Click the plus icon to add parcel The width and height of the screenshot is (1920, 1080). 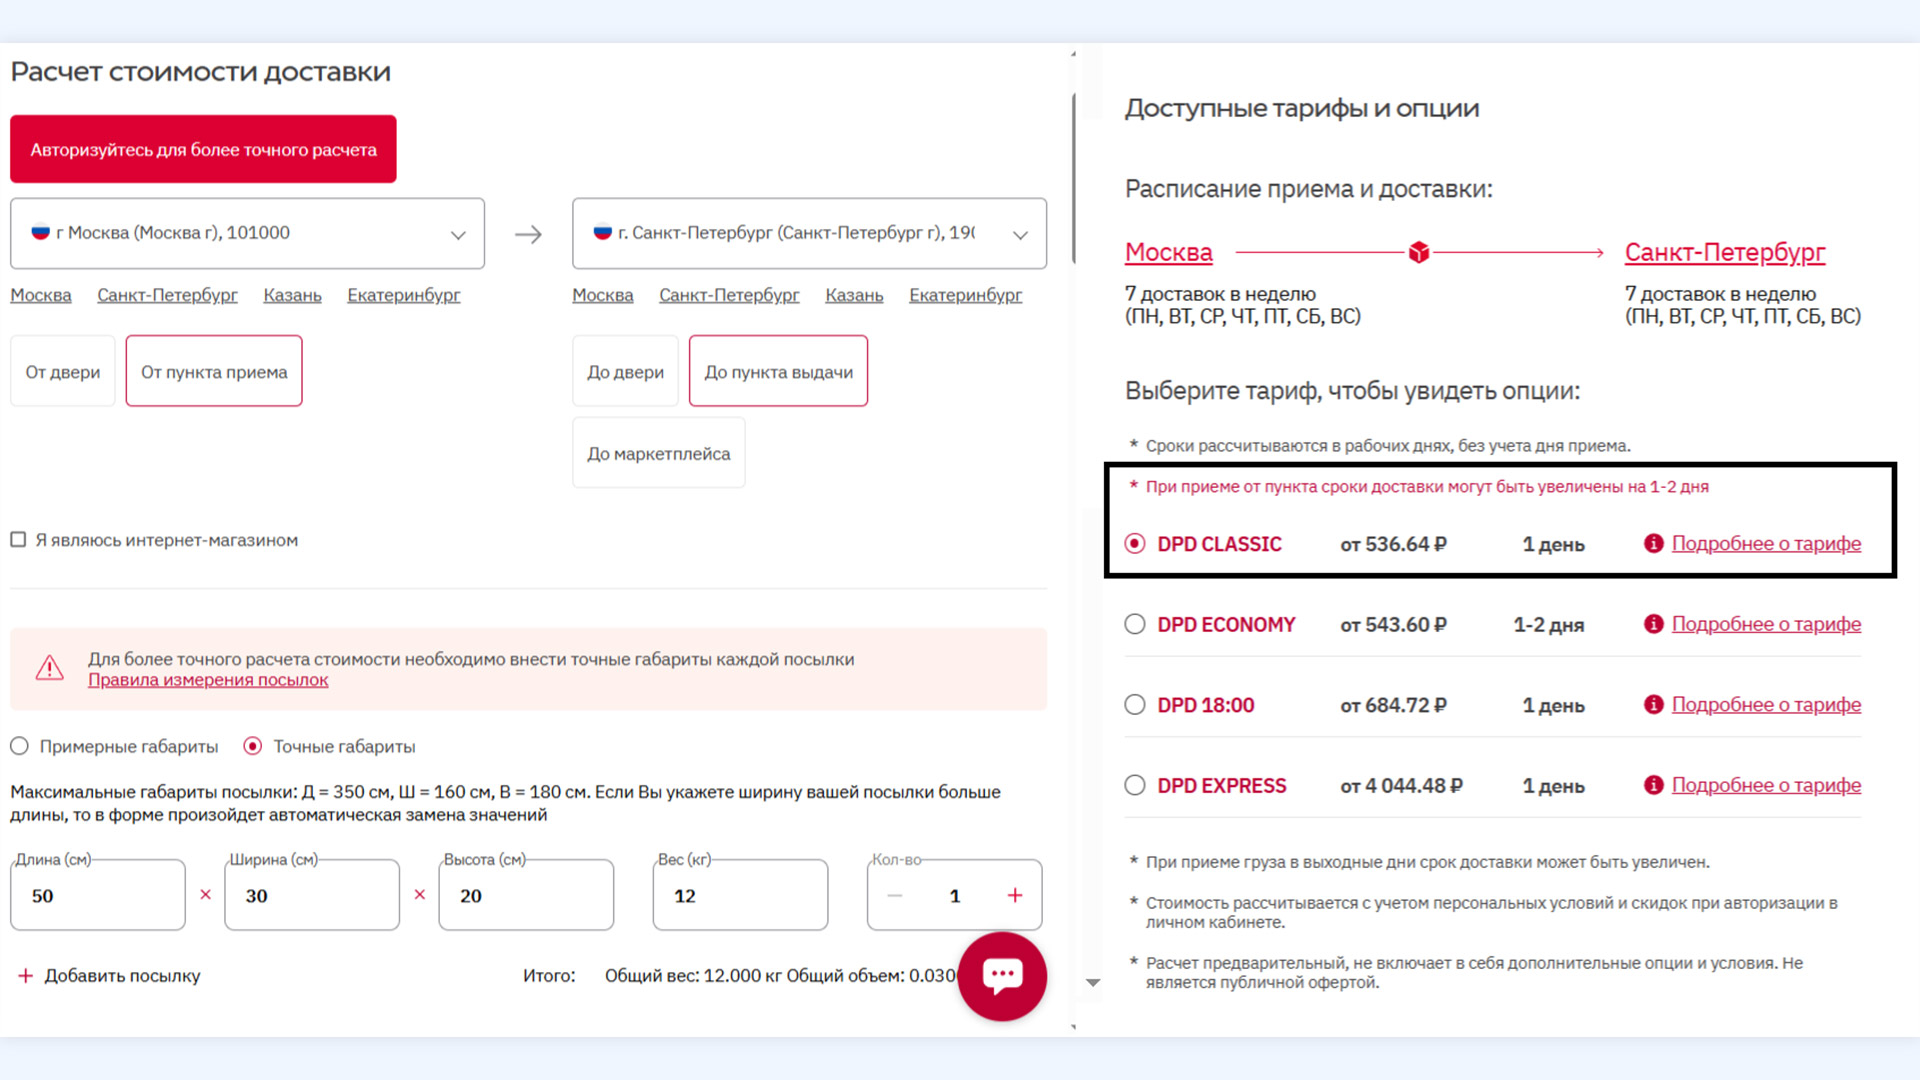(26, 976)
